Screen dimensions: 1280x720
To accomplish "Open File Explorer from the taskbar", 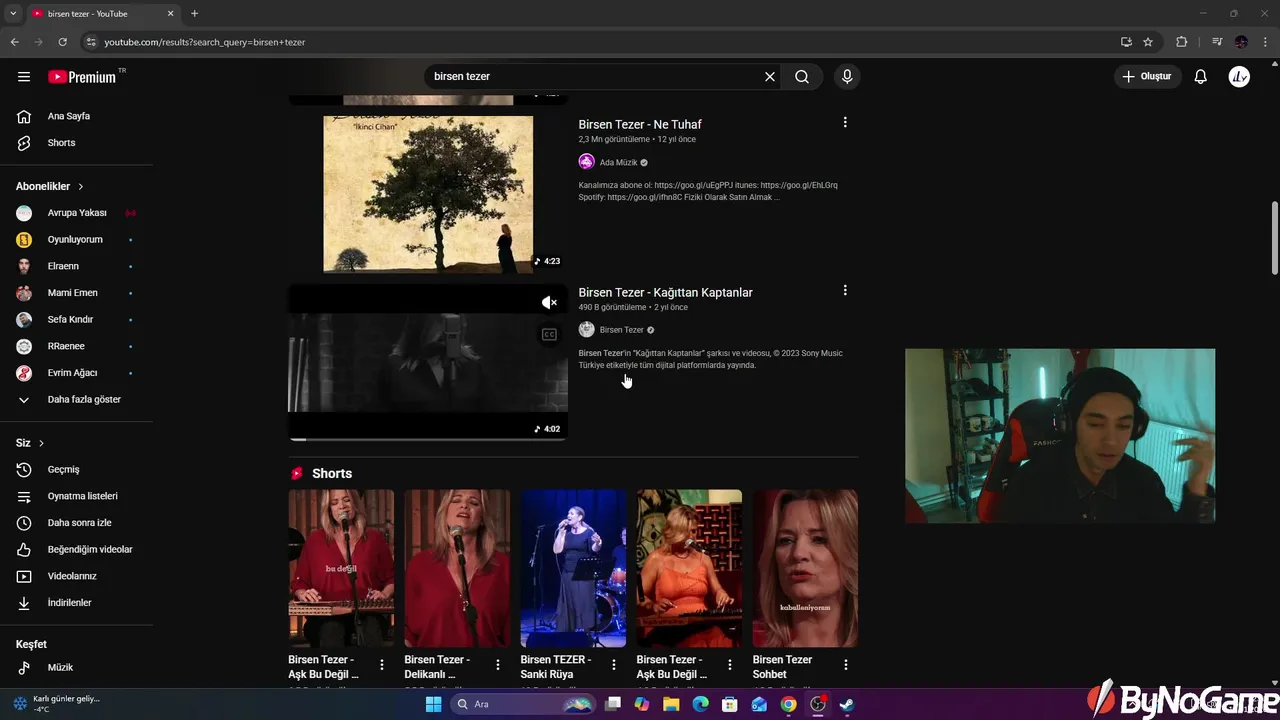I will (x=671, y=704).
